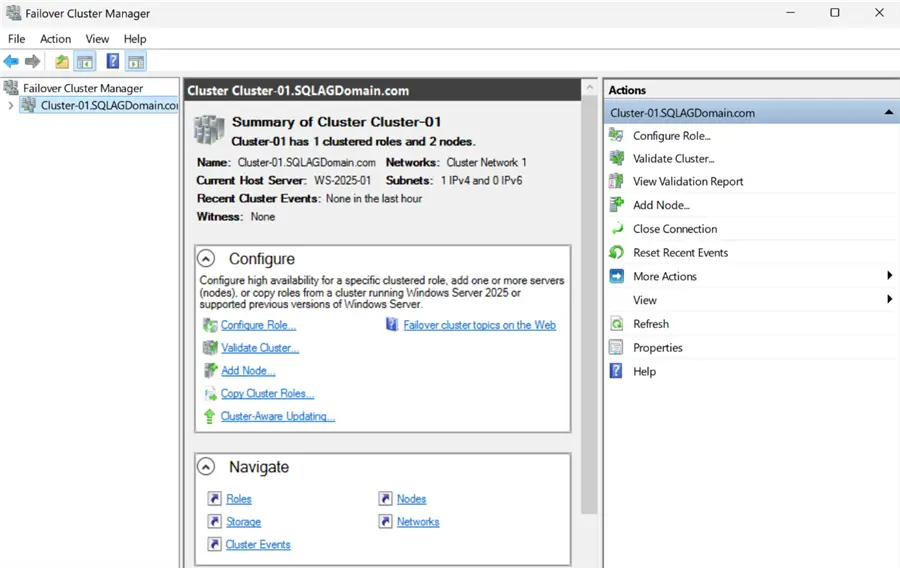Click the up-one-level folder icon
The width and height of the screenshot is (900, 568).
click(61, 61)
